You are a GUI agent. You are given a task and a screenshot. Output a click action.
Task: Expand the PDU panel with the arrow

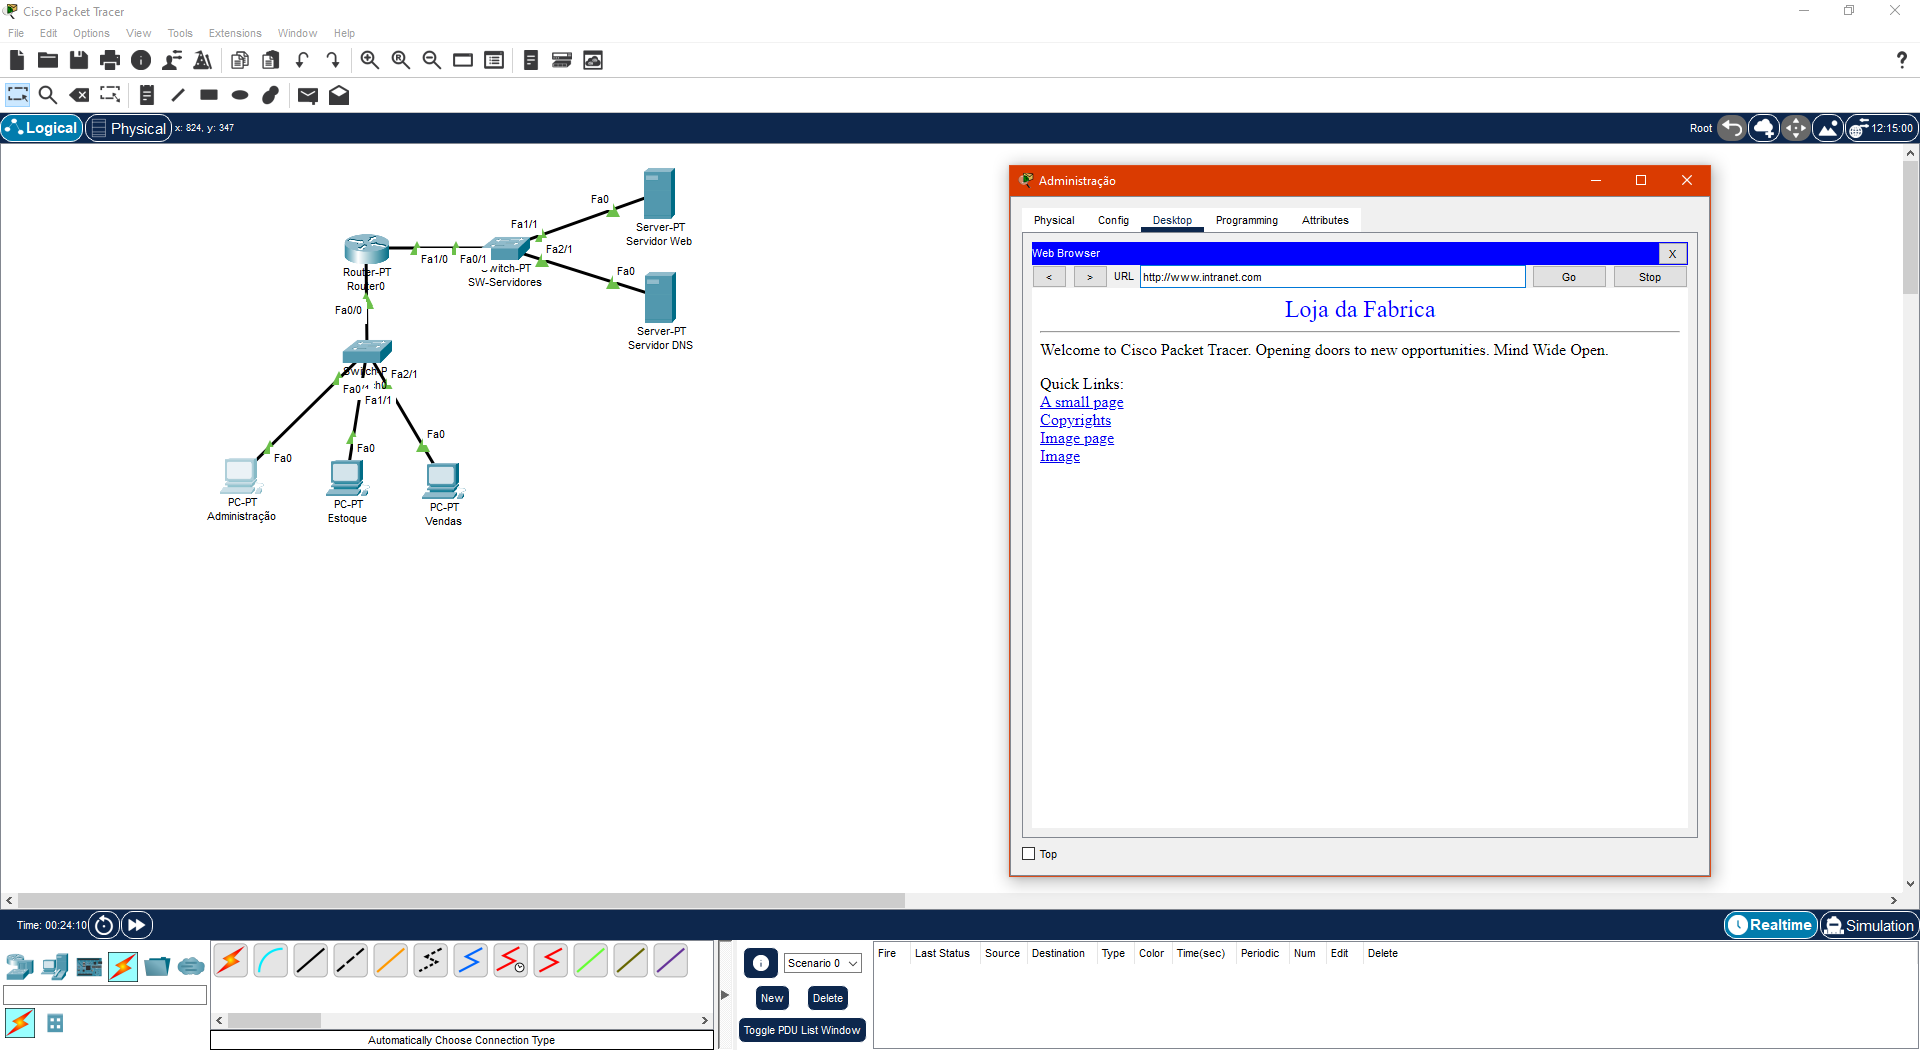(x=725, y=995)
